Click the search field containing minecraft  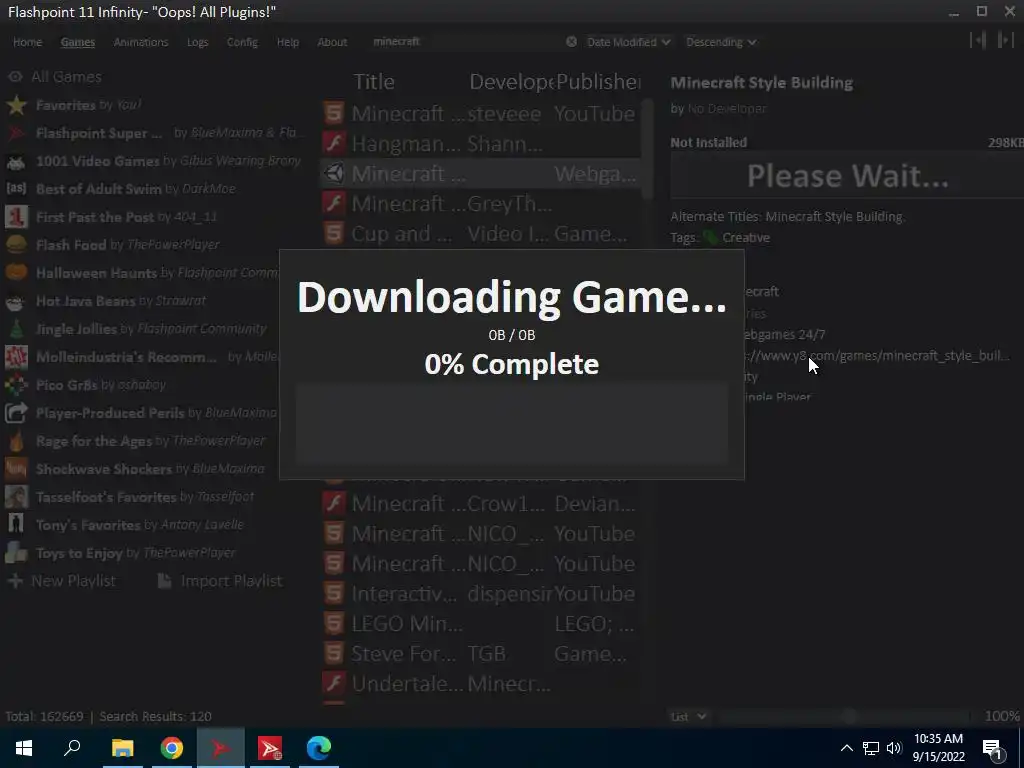pyautogui.click(x=464, y=42)
